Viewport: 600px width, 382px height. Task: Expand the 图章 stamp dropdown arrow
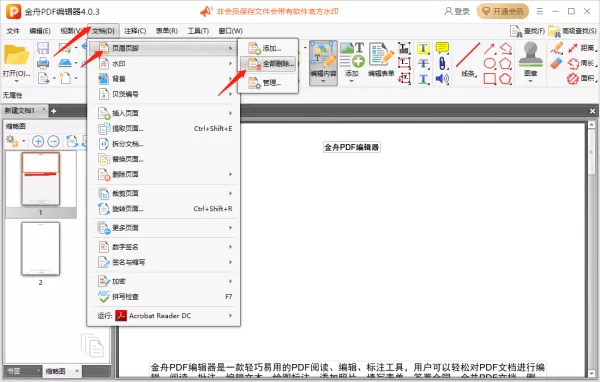(530, 81)
